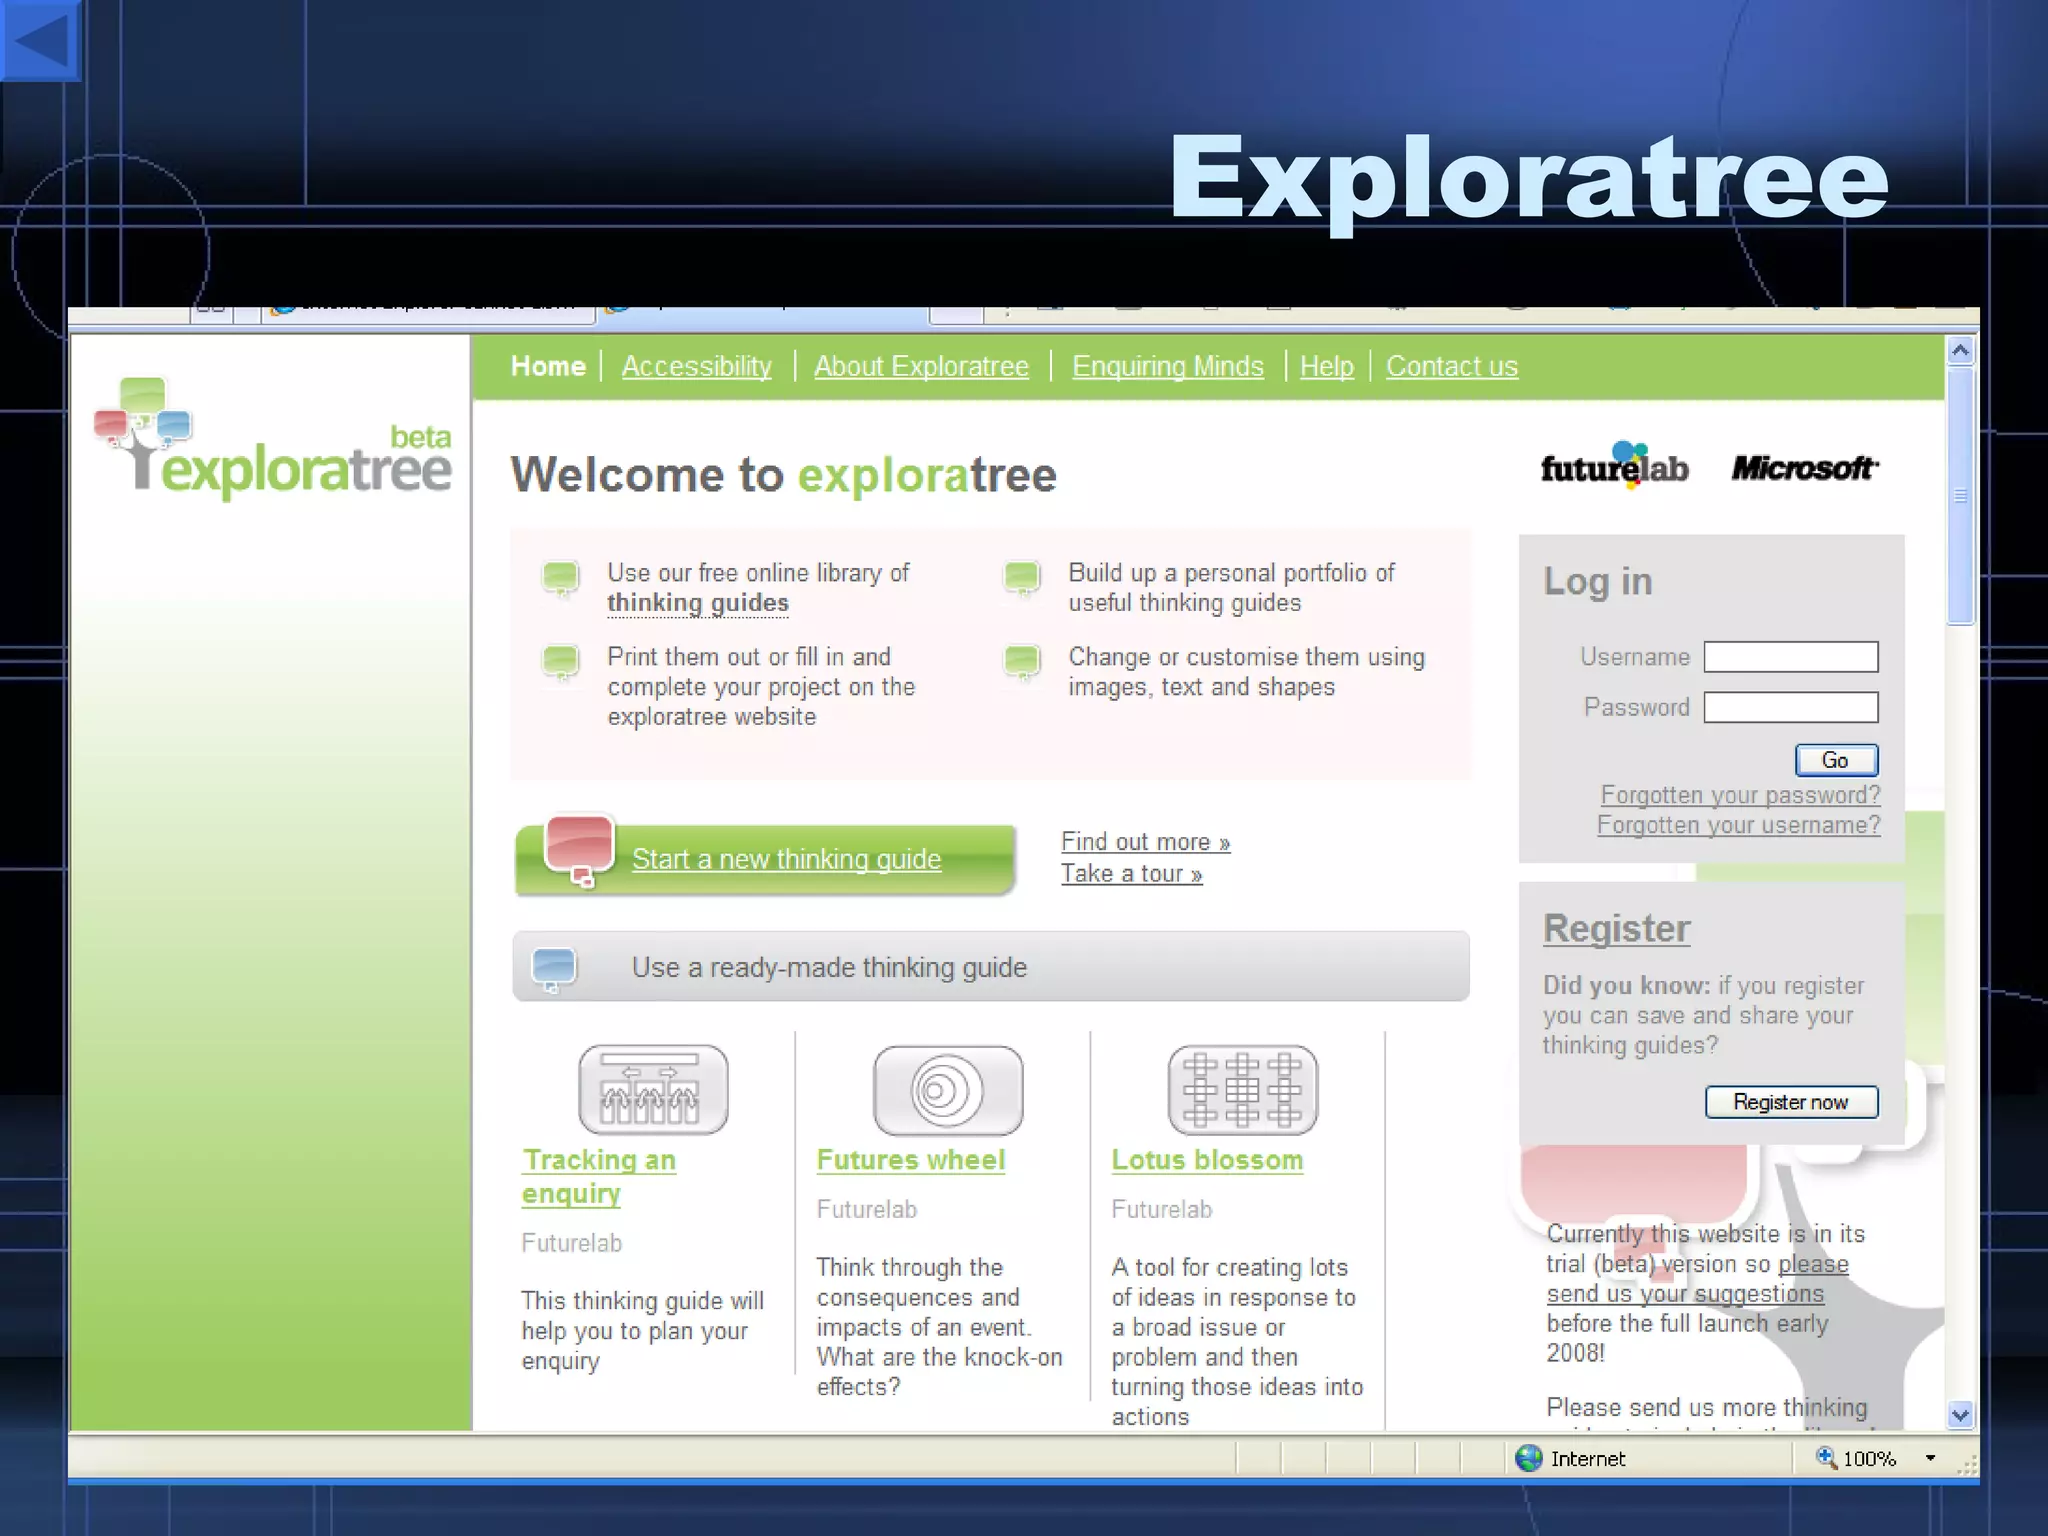Image resolution: width=2048 pixels, height=1536 pixels.
Task: Click the Futurelab logo
Action: coord(1614,466)
